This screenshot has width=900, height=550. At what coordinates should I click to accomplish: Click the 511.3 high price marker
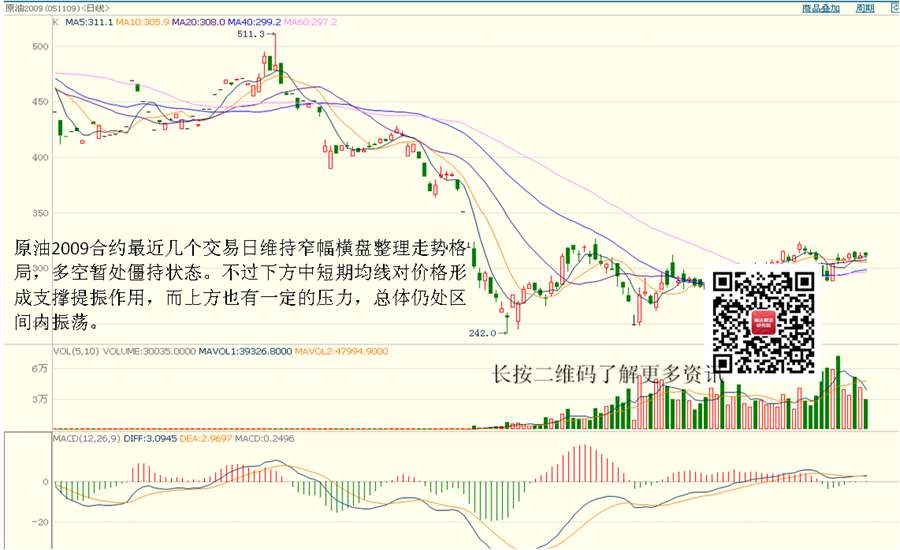252,34
